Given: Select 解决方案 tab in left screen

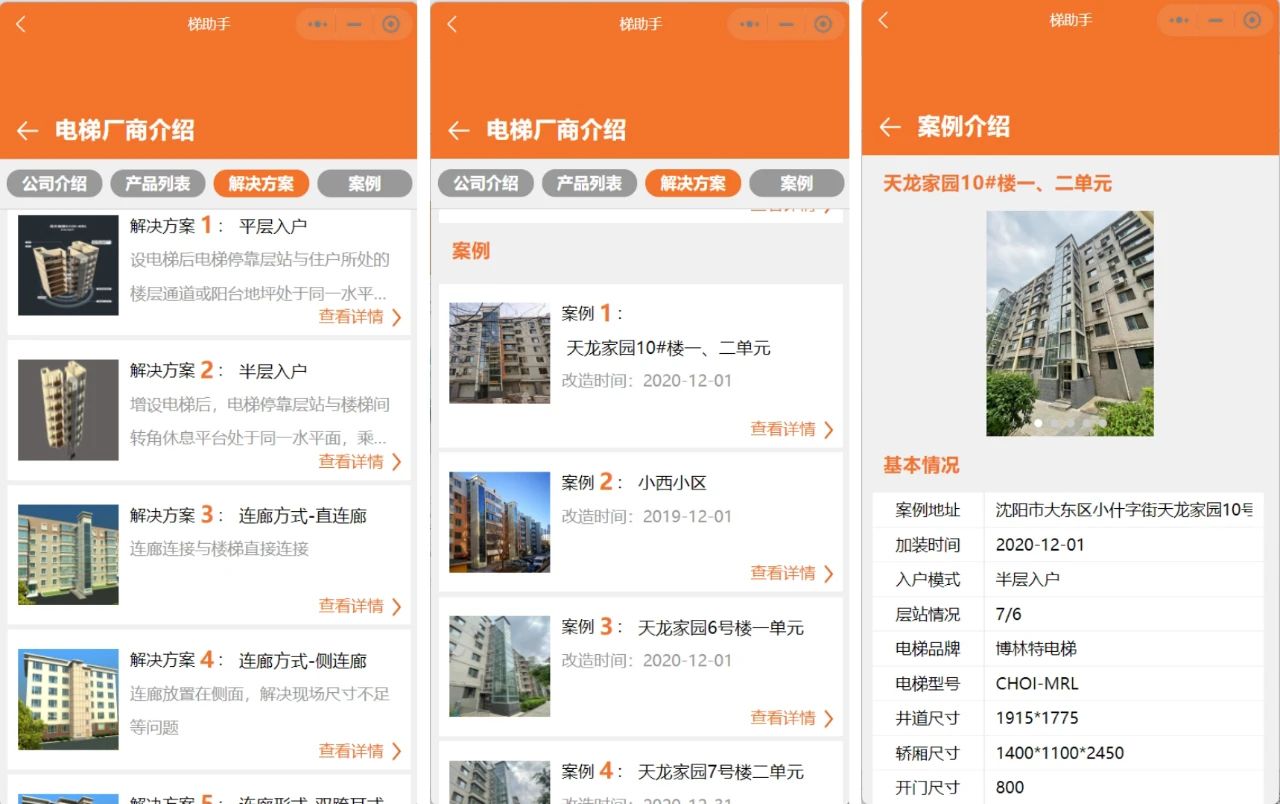Looking at the screenshot, I should 261,183.
